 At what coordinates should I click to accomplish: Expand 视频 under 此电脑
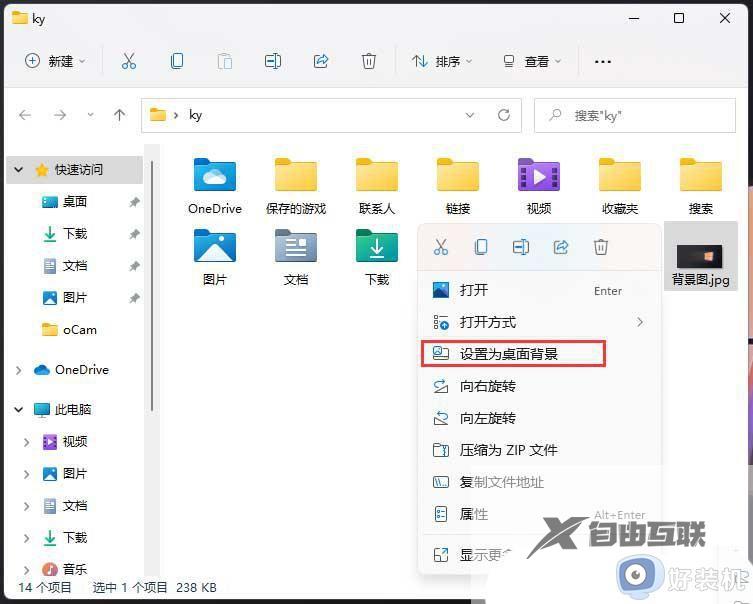pos(27,442)
